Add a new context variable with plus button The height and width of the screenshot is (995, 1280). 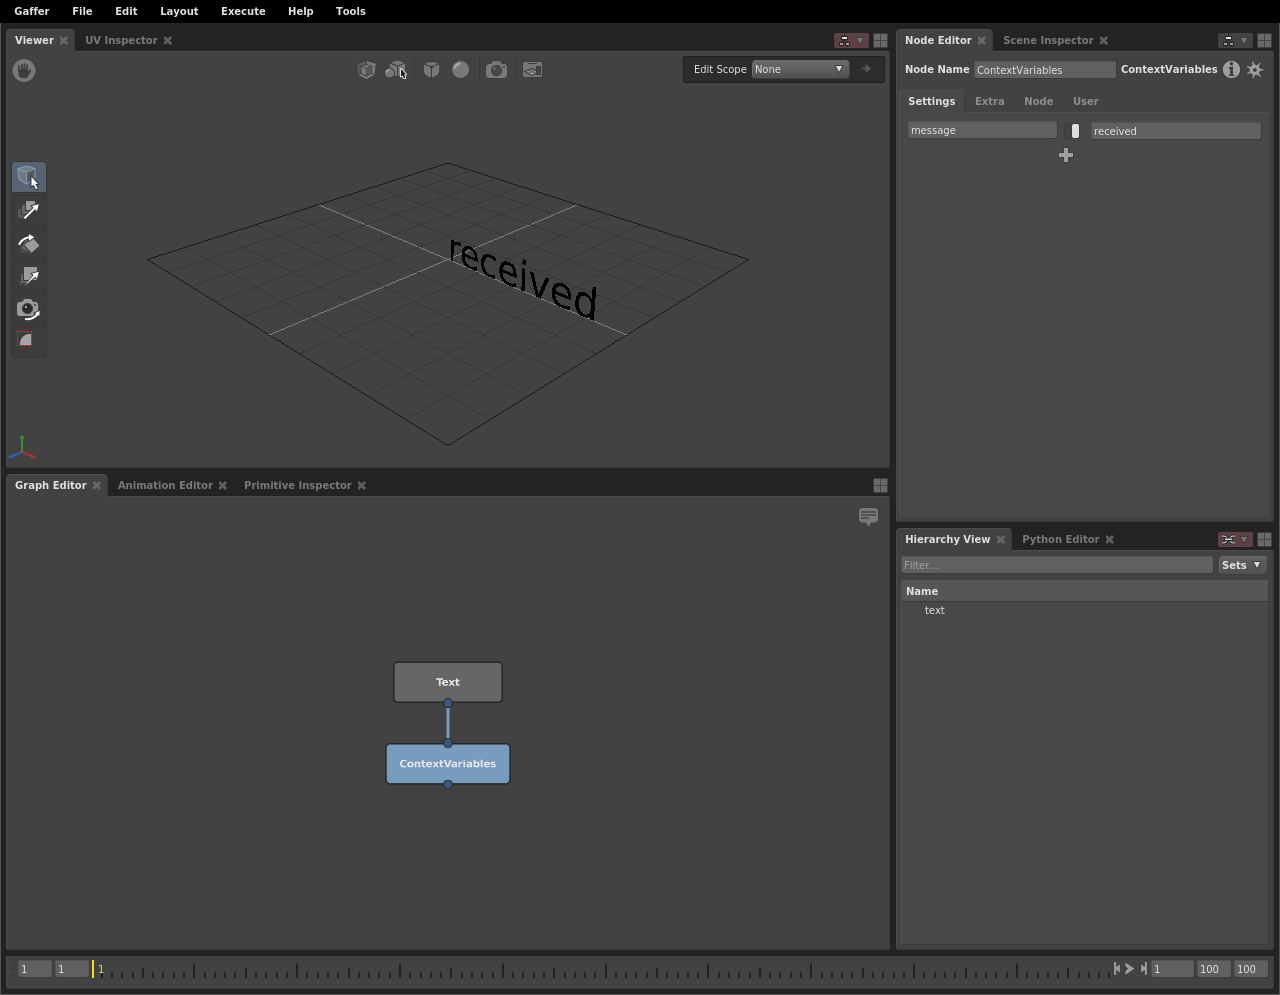tap(1066, 155)
